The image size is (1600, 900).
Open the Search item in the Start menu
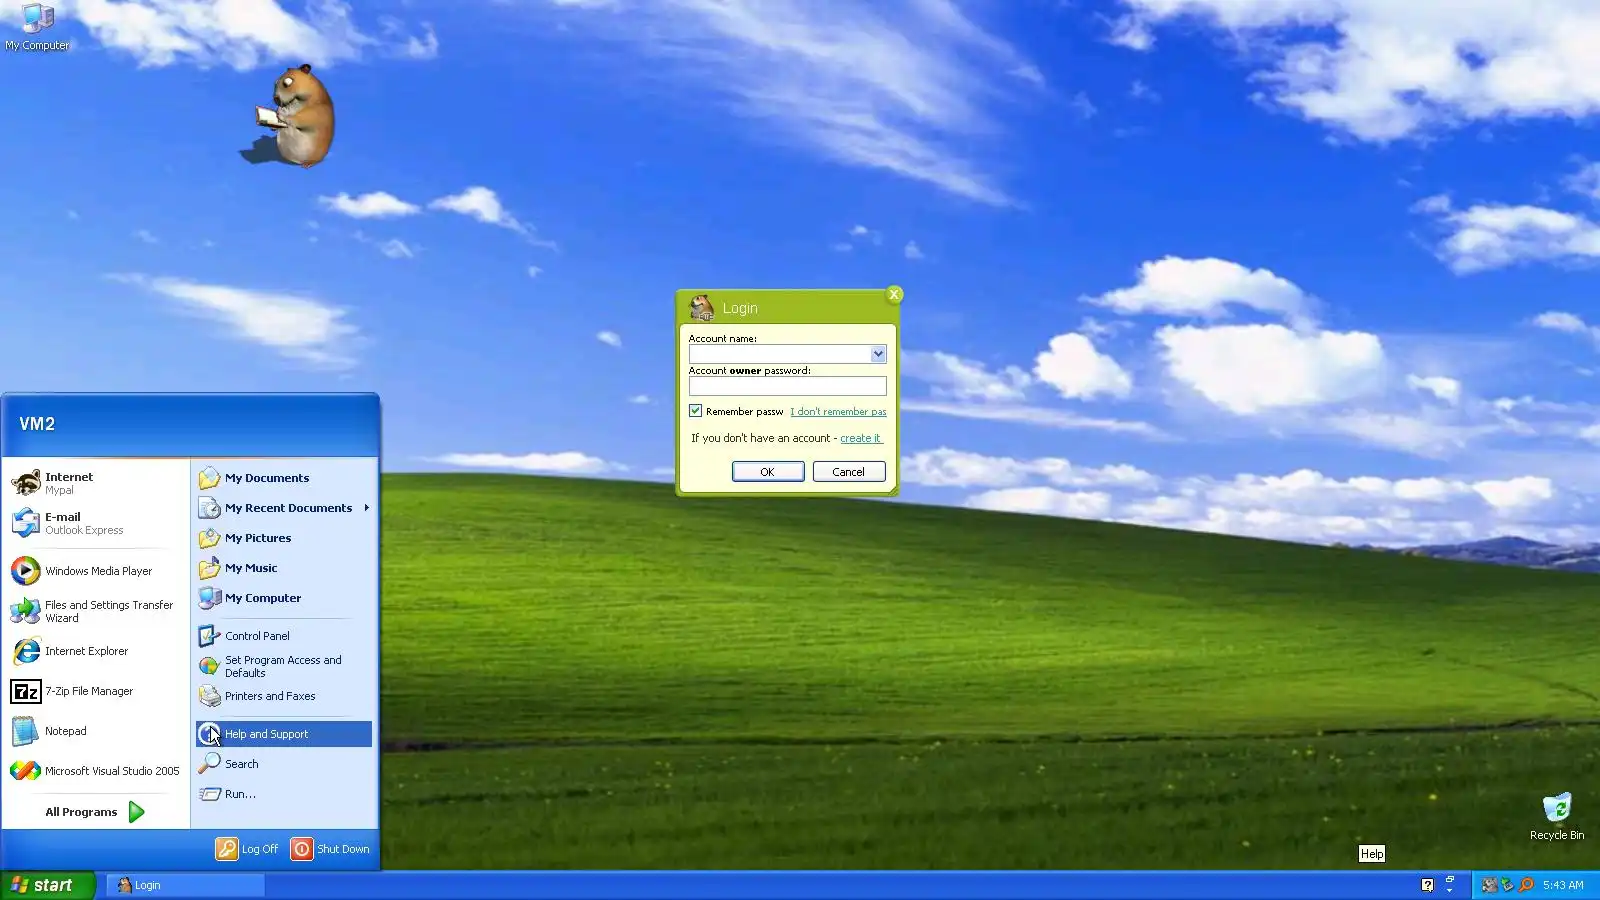[x=284, y=764]
